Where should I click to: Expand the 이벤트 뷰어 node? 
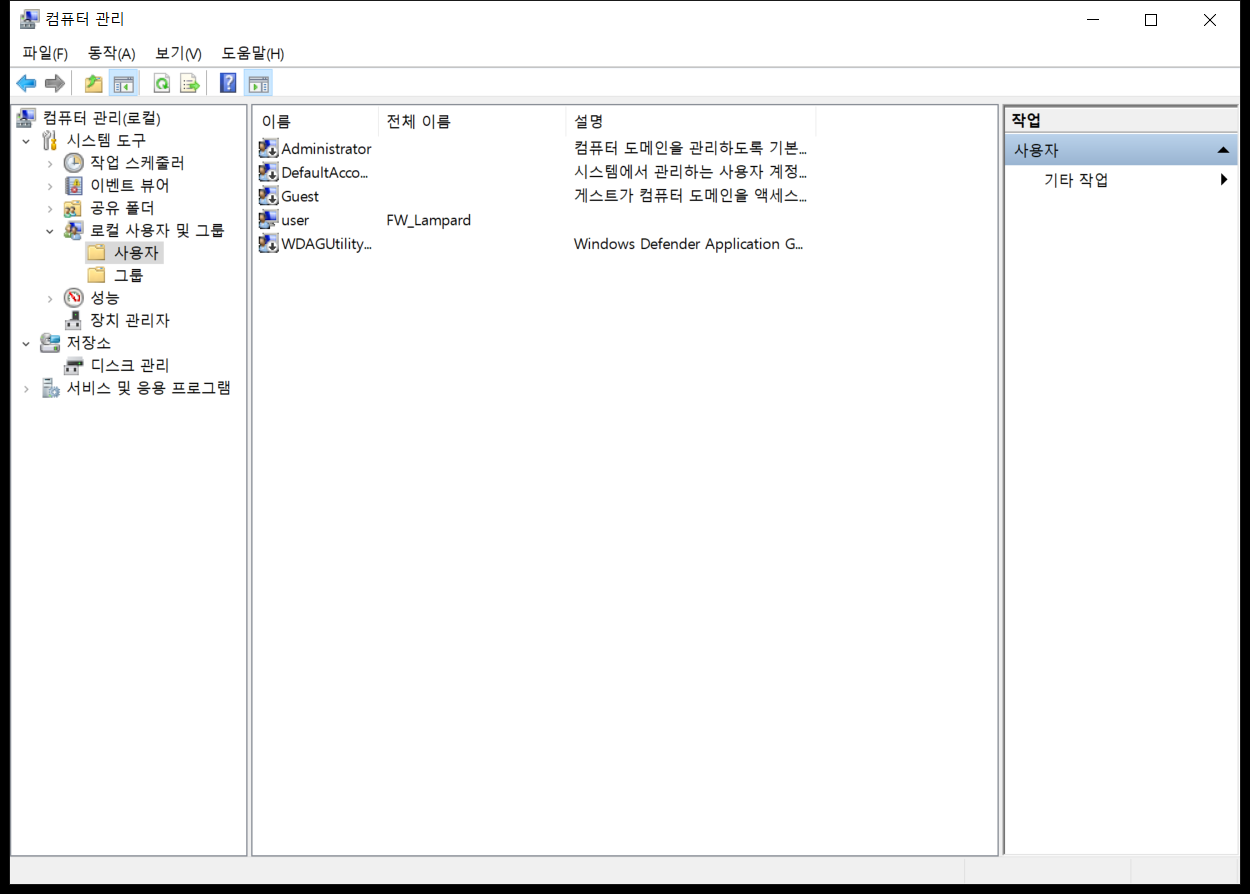point(50,186)
